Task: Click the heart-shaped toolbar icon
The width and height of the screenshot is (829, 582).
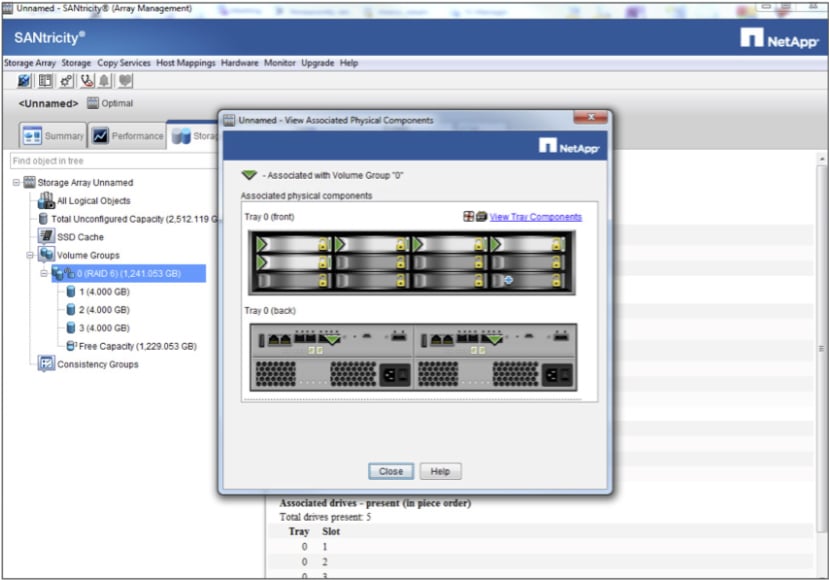Action: click(x=125, y=81)
